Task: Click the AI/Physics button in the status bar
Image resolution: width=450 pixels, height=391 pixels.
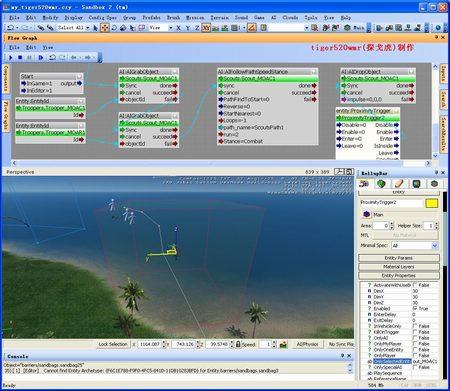Action: click(308, 344)
